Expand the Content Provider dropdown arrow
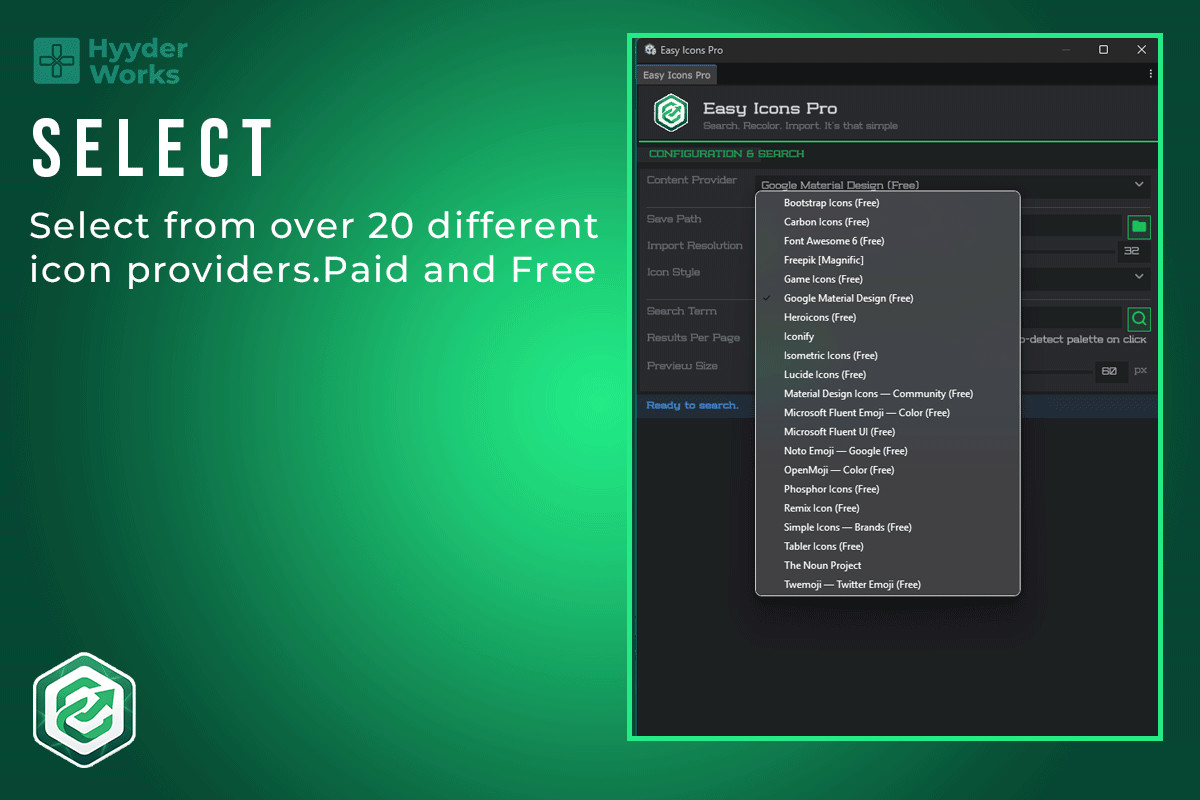Viewport: 1200px width, 800px height. (x=1139, y=184)
